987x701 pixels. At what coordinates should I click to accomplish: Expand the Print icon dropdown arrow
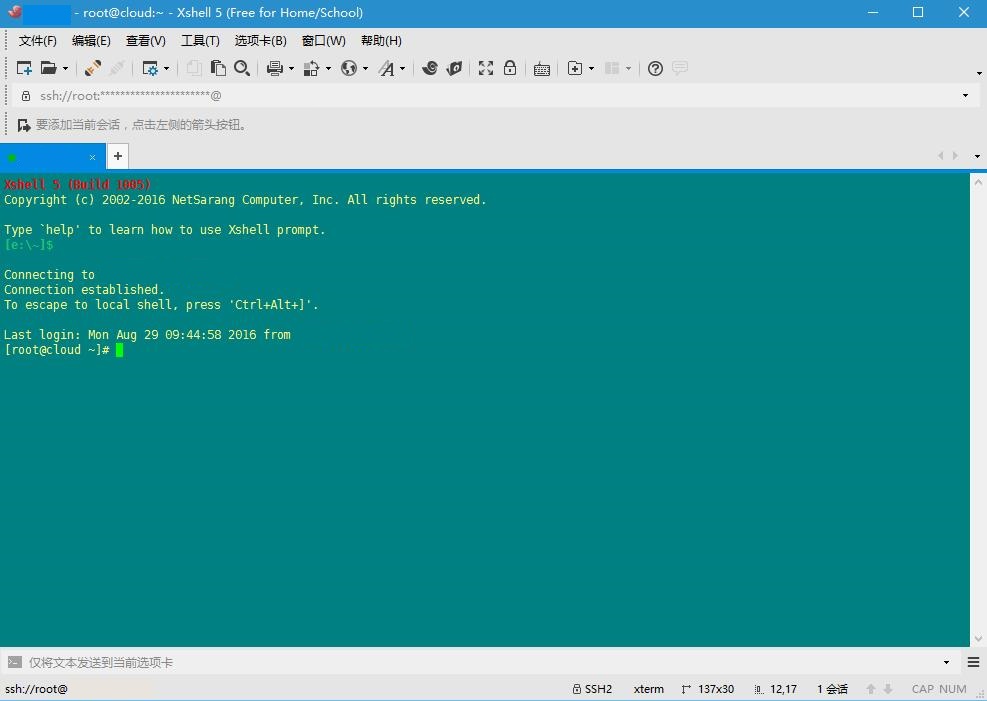coord(291,68)
